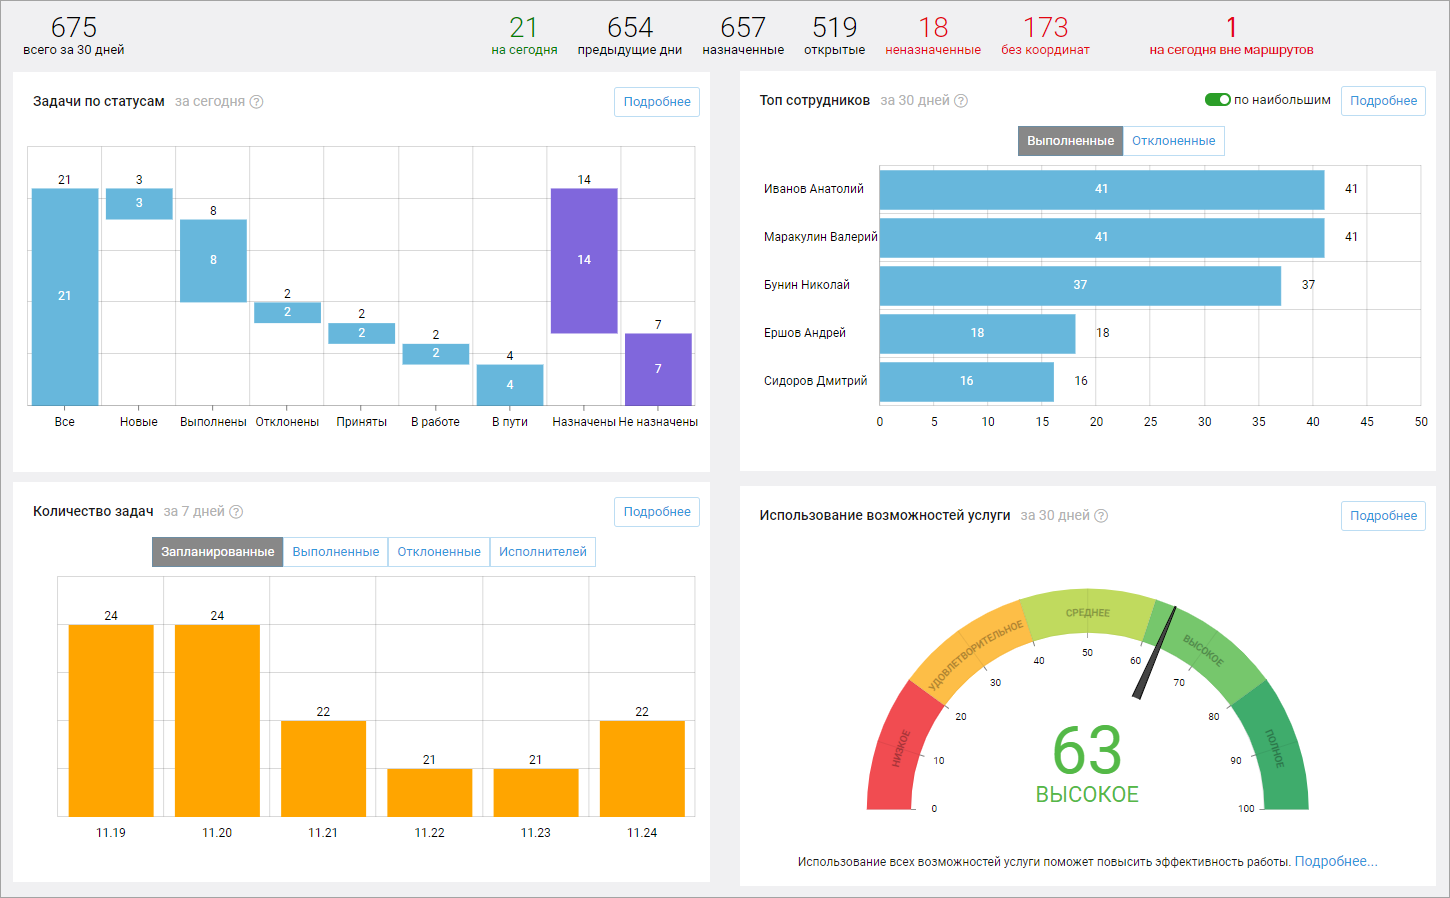Click help icon beside Использование возможностей услуги
The width and height of the screenshot is (1450, 898).
1101,516
